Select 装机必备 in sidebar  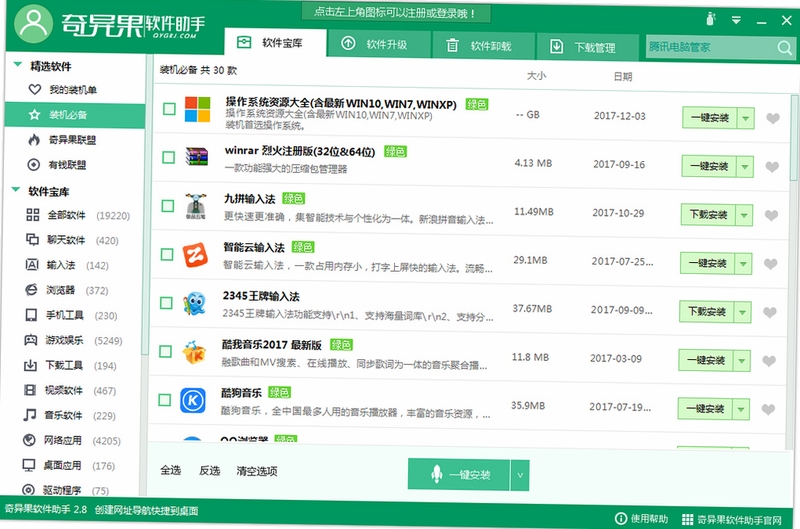pyautogui.click(x=75, y=115)
